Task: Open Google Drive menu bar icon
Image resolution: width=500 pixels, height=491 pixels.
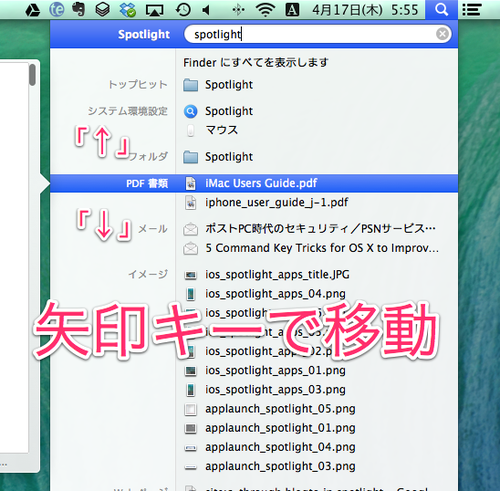Action: [33, 10]
